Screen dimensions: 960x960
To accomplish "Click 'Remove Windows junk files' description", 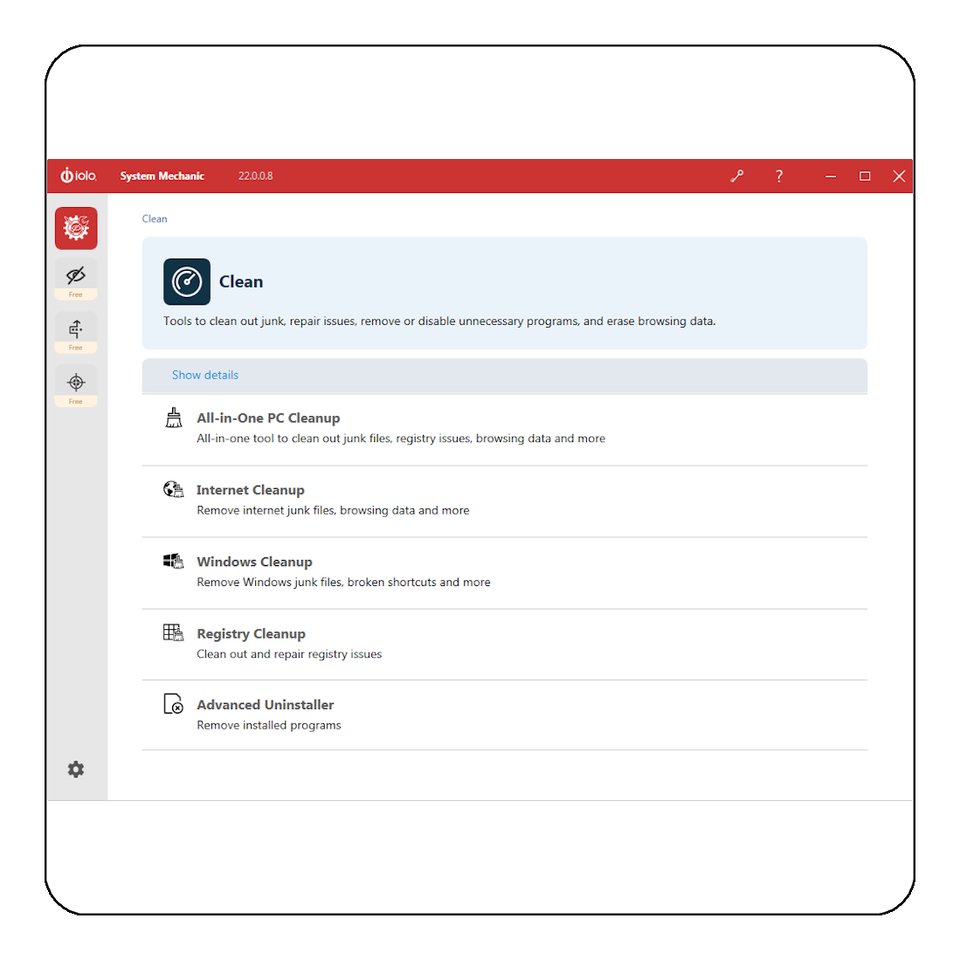I will (x=343, y=582).
